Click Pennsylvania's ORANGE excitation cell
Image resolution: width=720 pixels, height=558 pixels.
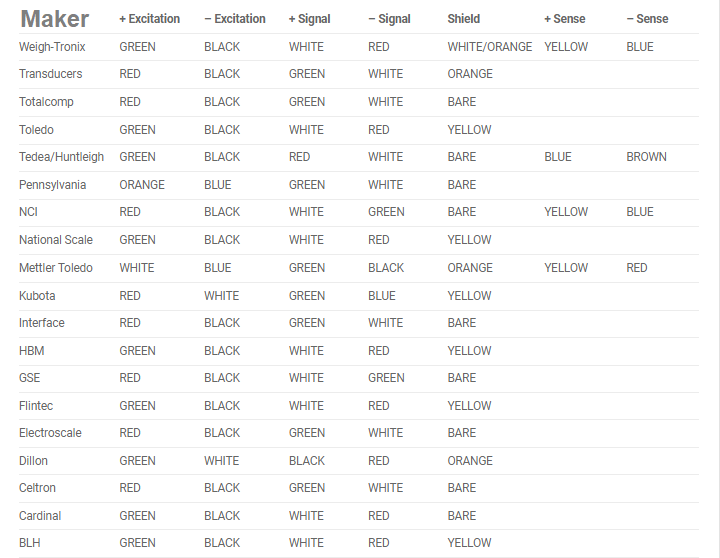click(142, 185)
